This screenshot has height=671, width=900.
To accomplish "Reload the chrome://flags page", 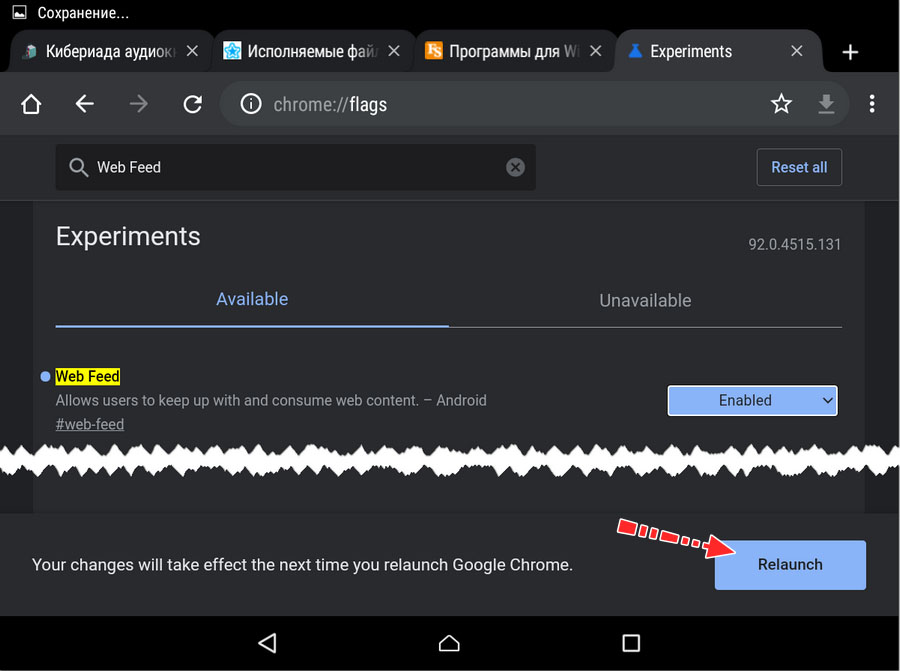I will tap(192, 104).
